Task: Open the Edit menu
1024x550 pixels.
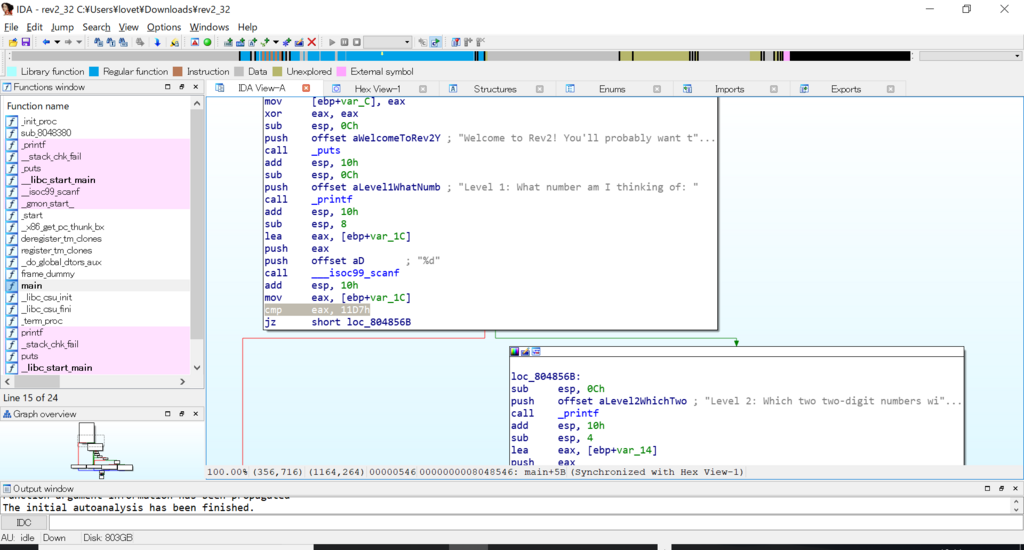Action: pos(34,27)
